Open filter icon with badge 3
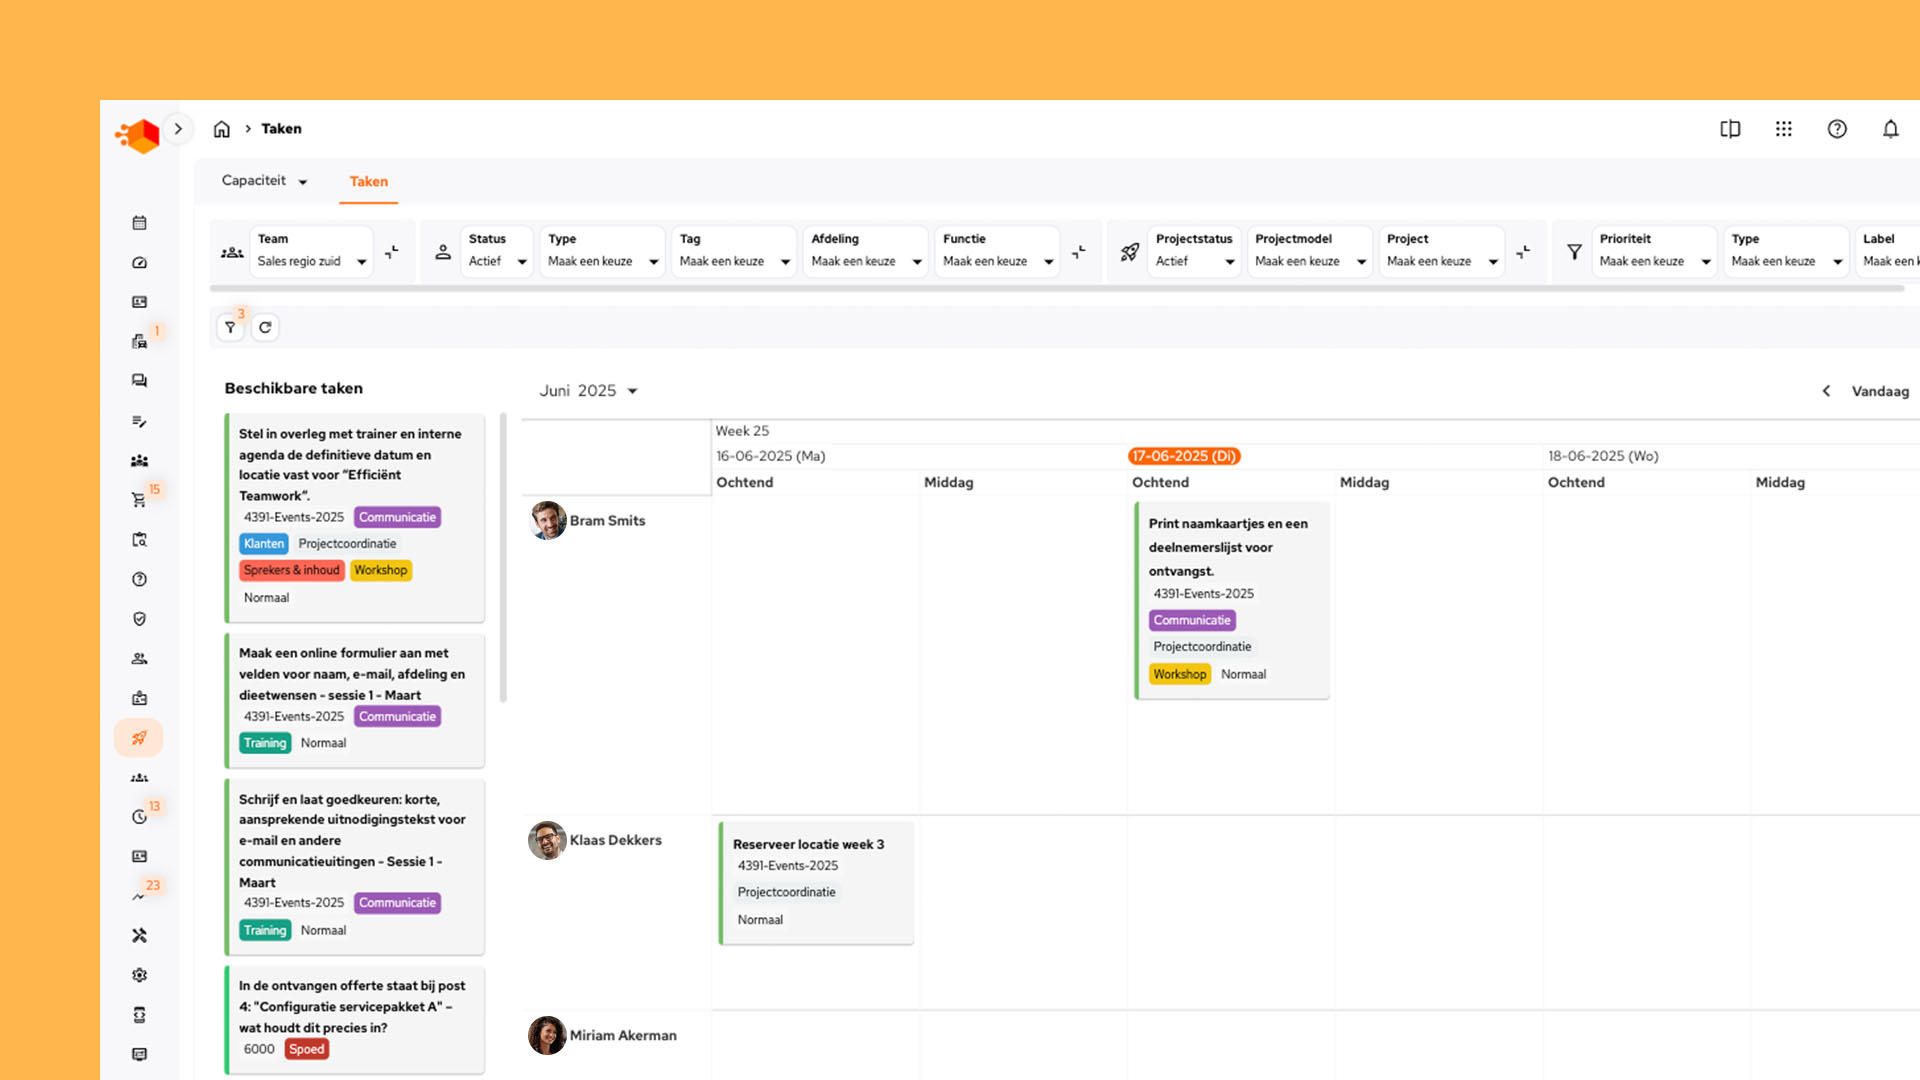Screen dimensions: 1920x1080 point(231,328)
